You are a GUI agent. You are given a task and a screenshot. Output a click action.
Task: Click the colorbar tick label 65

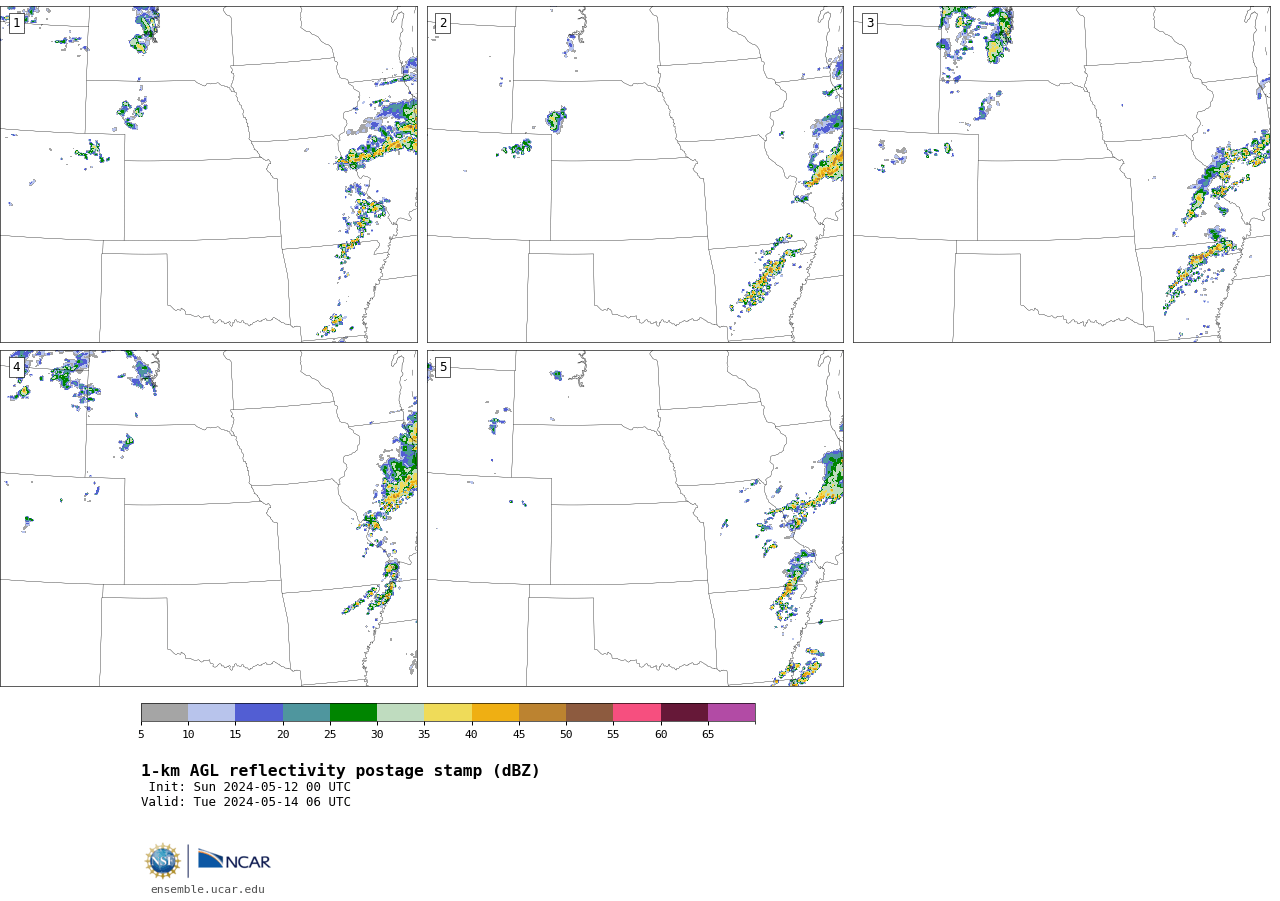click(x=708, y=734)
